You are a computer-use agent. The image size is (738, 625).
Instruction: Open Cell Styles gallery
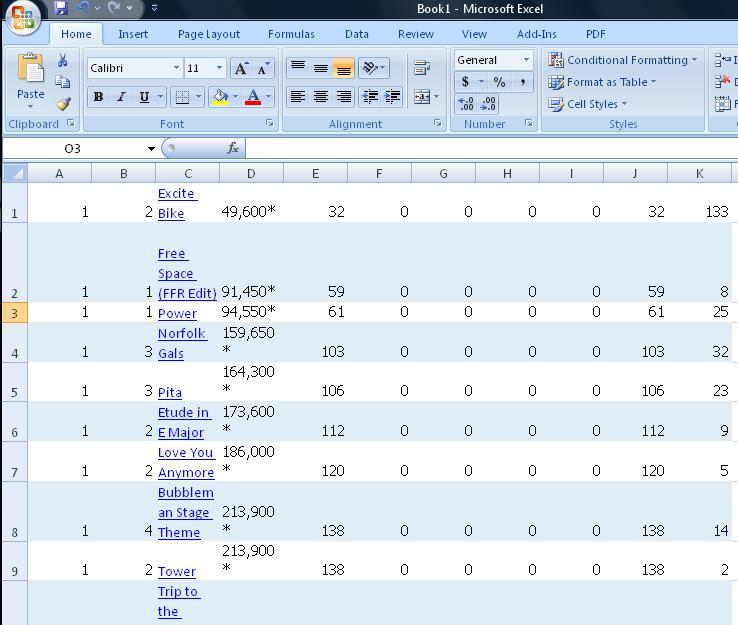point(588,104)
